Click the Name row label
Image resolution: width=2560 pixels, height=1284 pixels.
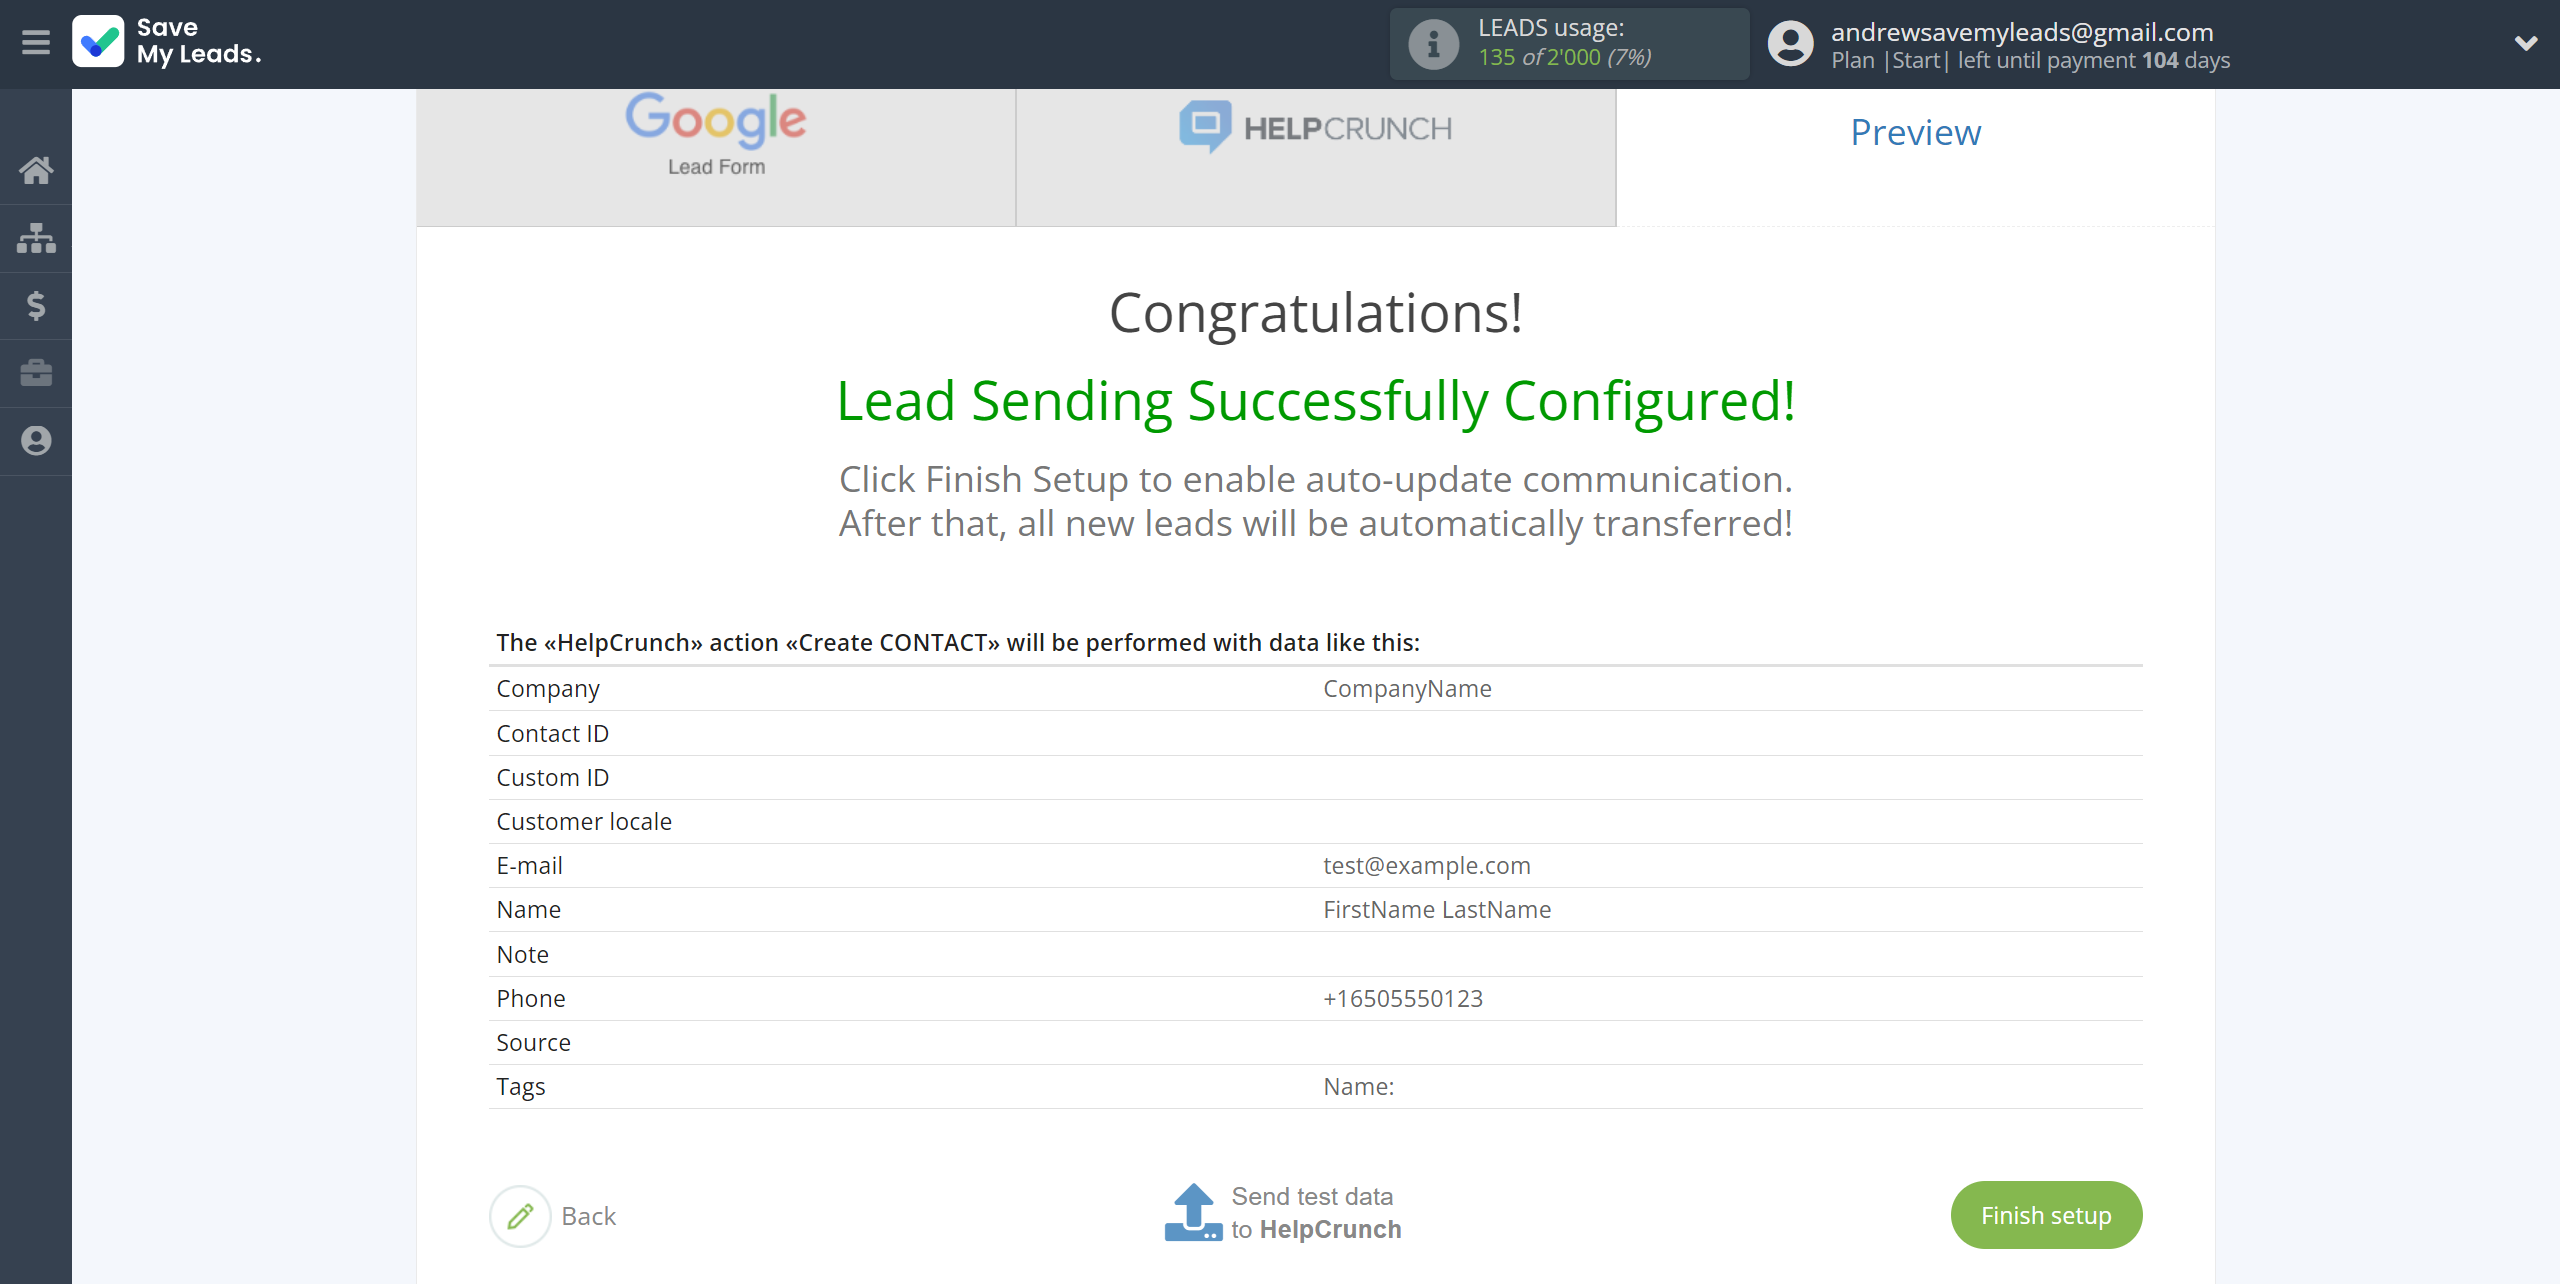[528, 910]
